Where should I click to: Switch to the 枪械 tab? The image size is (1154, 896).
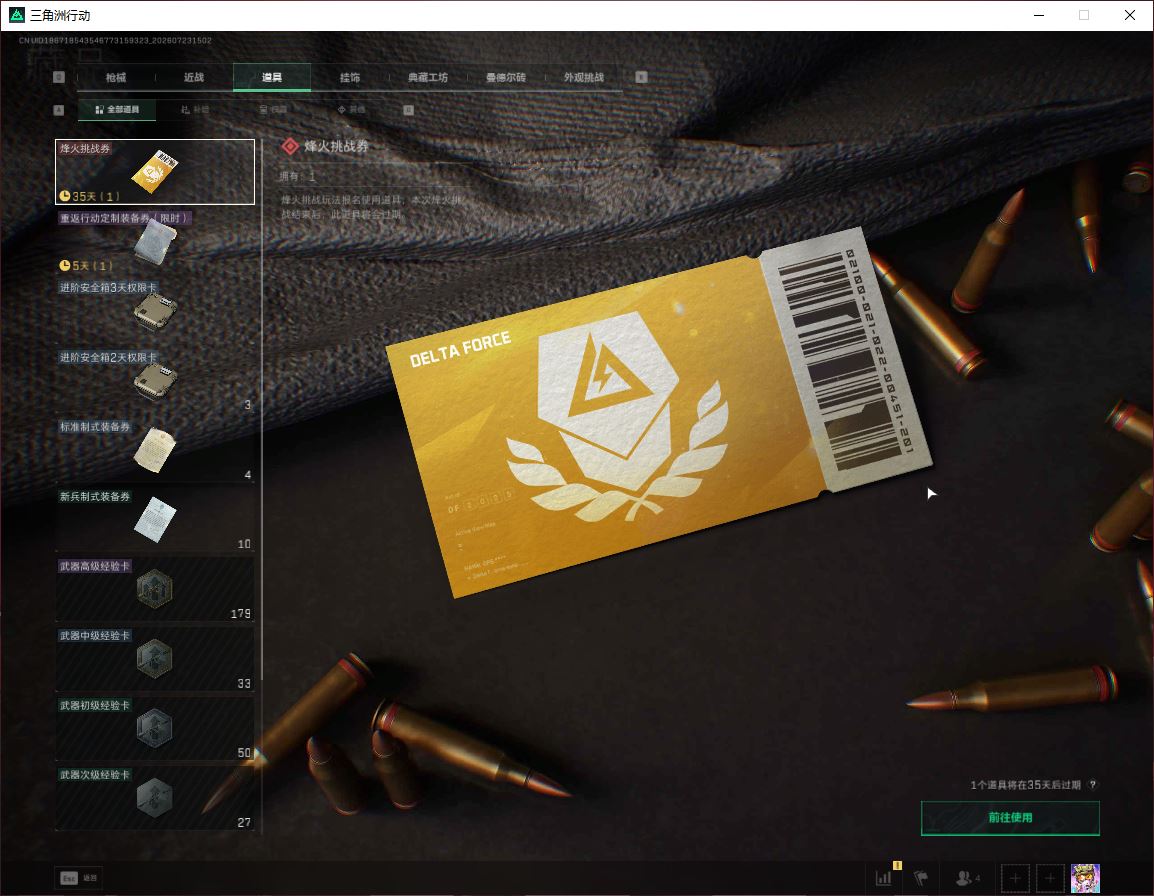(116, 77)
